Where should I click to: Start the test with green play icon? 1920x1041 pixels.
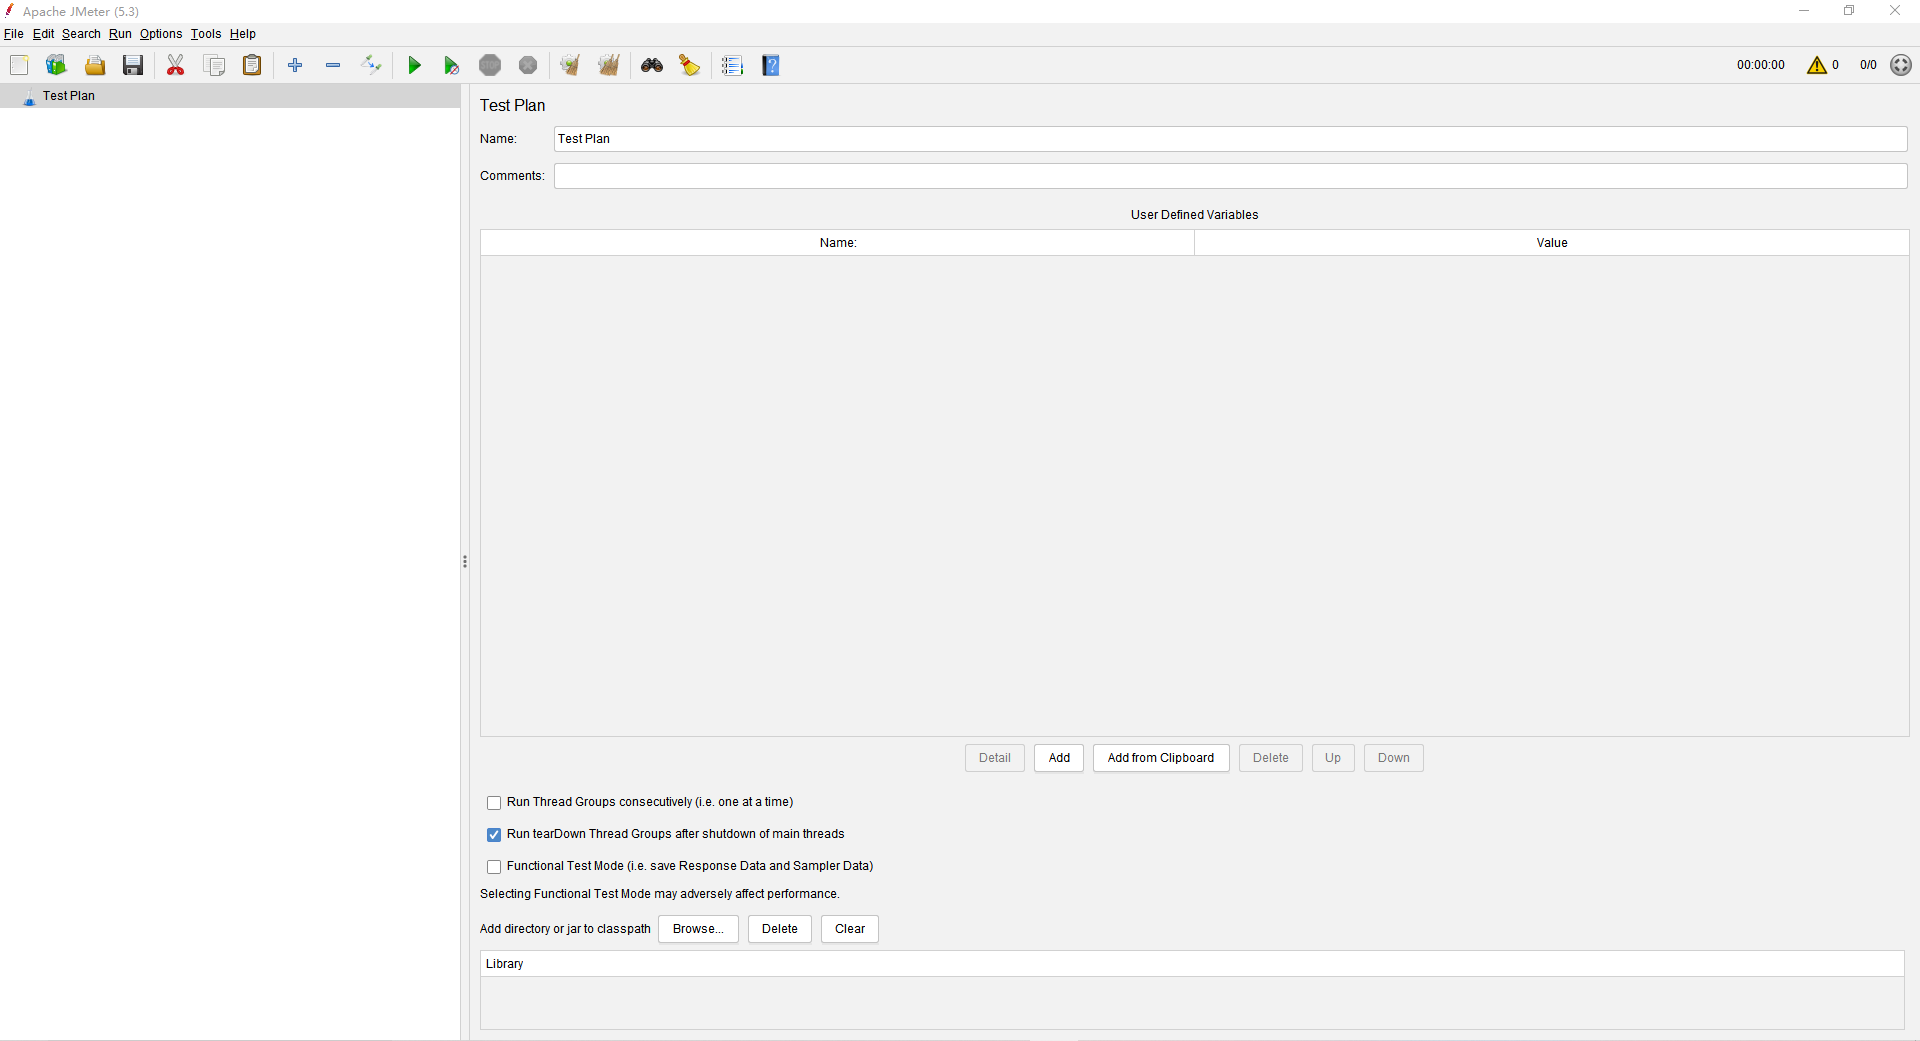[414, 65]
